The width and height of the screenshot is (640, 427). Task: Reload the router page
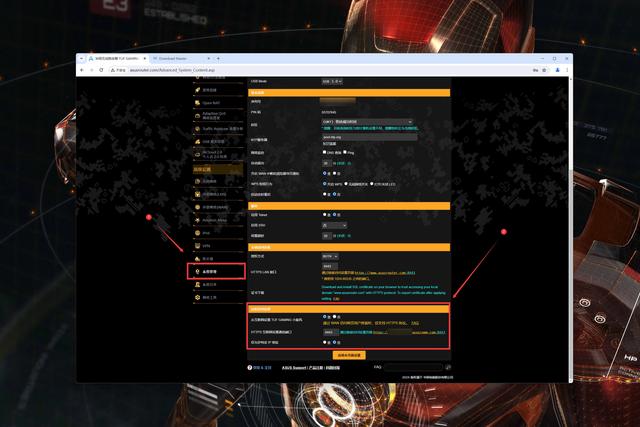click(101, 70)
